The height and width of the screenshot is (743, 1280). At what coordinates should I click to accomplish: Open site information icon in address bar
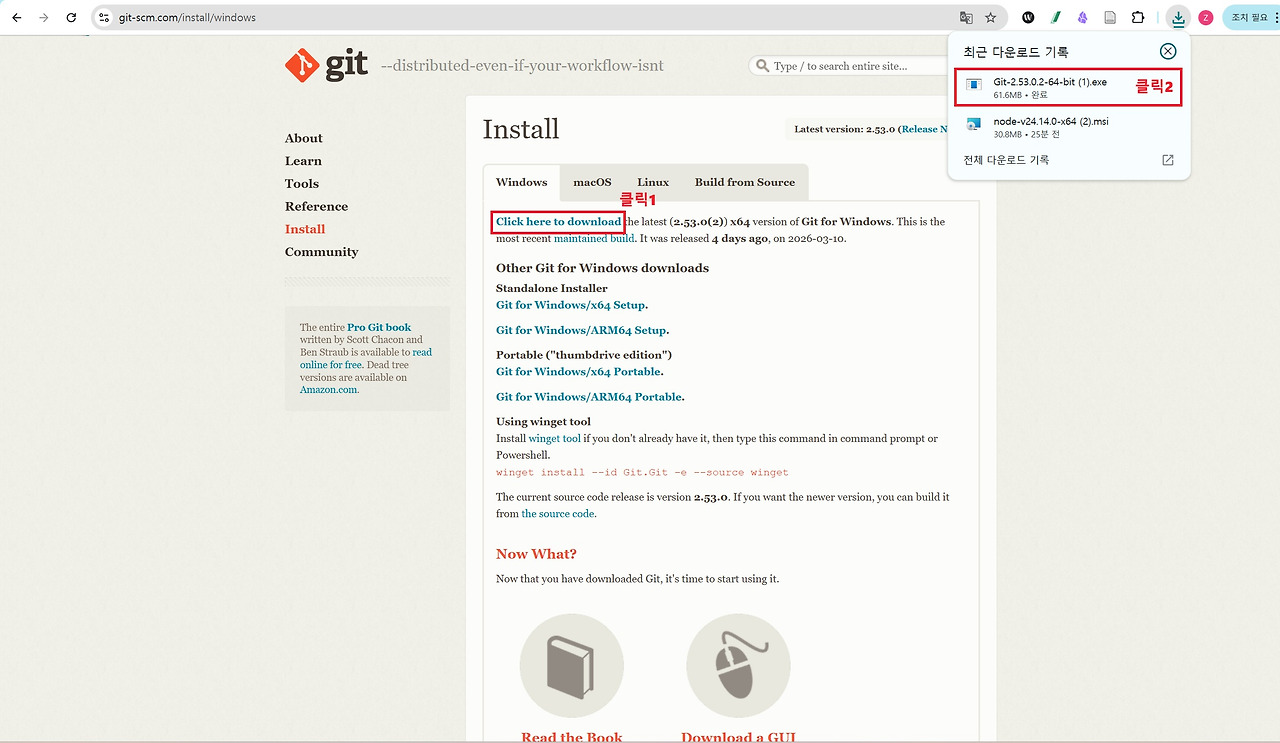pos(103,18)
